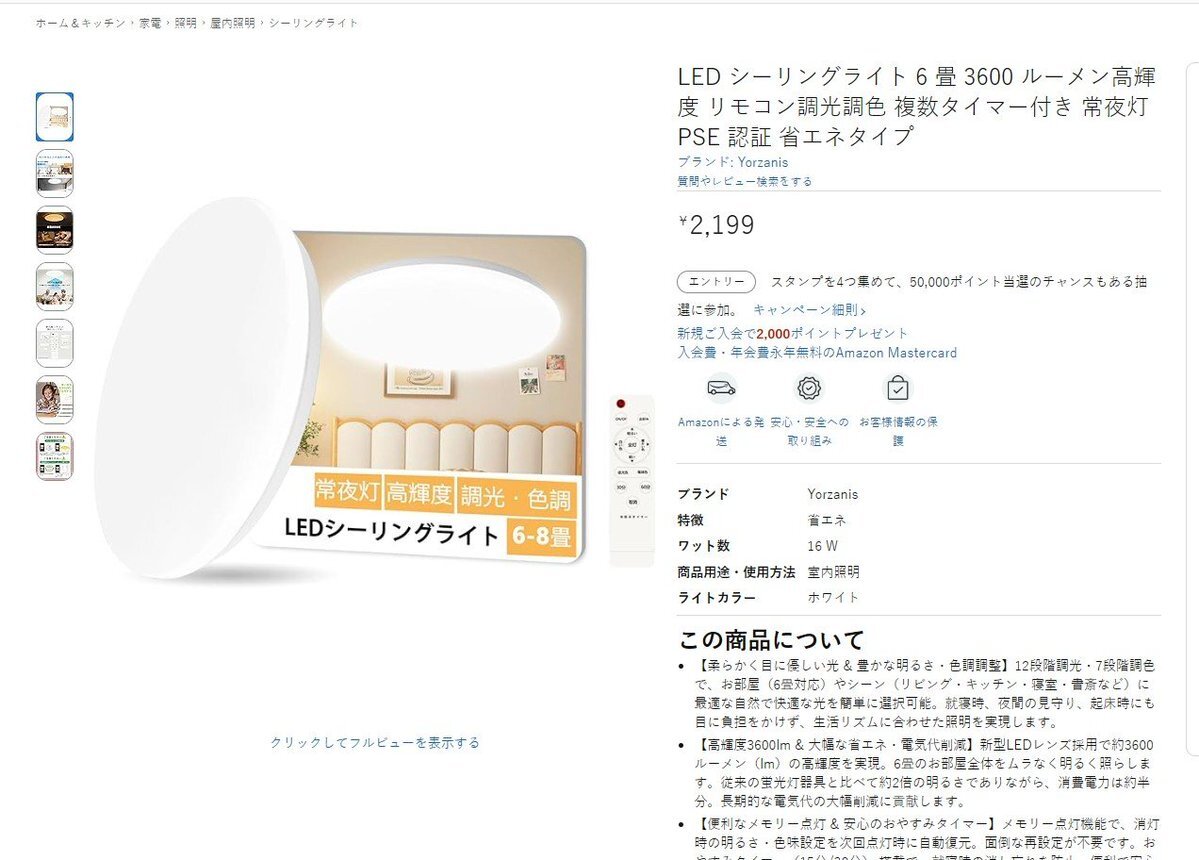Select the second product thumbnail image

coord(54,174)
